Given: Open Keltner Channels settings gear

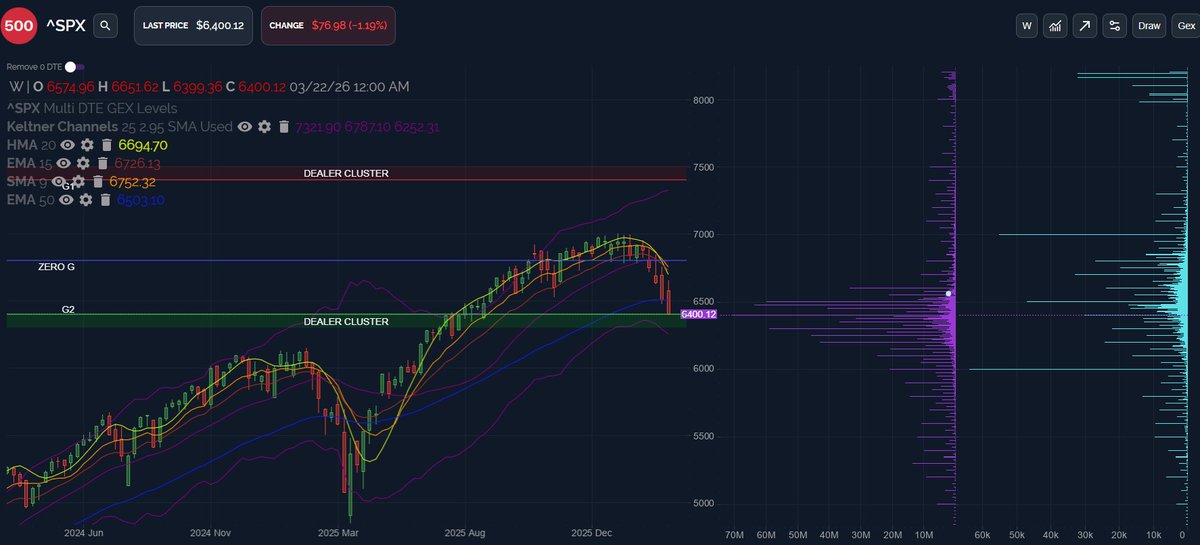Looking at the screenshot, I should [x=264, y=127].
